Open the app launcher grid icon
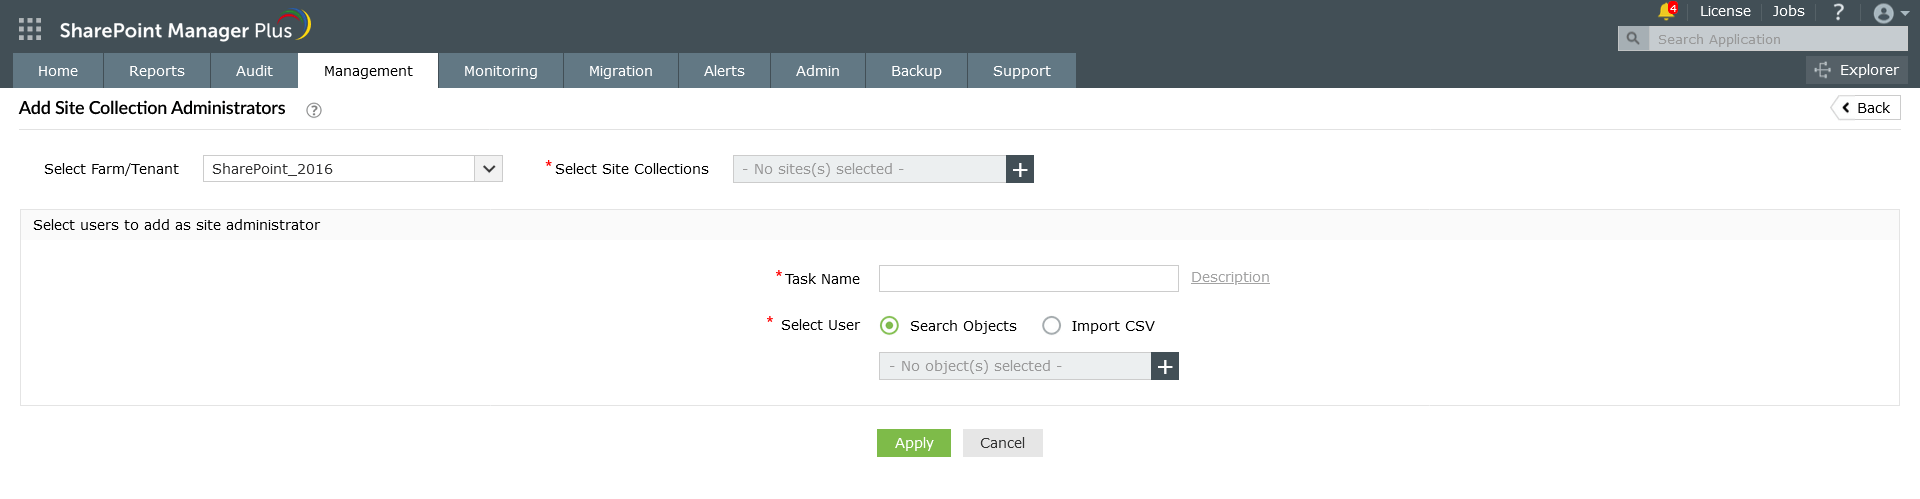1920x499 pixels. point(30,29)
